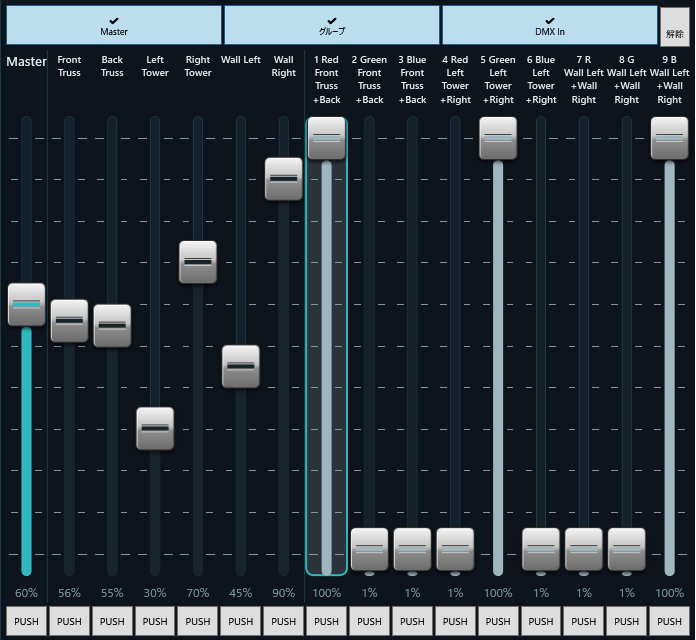The height and width of the screenshot is (640, 696).
Task: Push the PUSH button under Right Tower
Action: click(x=198, y=621)
